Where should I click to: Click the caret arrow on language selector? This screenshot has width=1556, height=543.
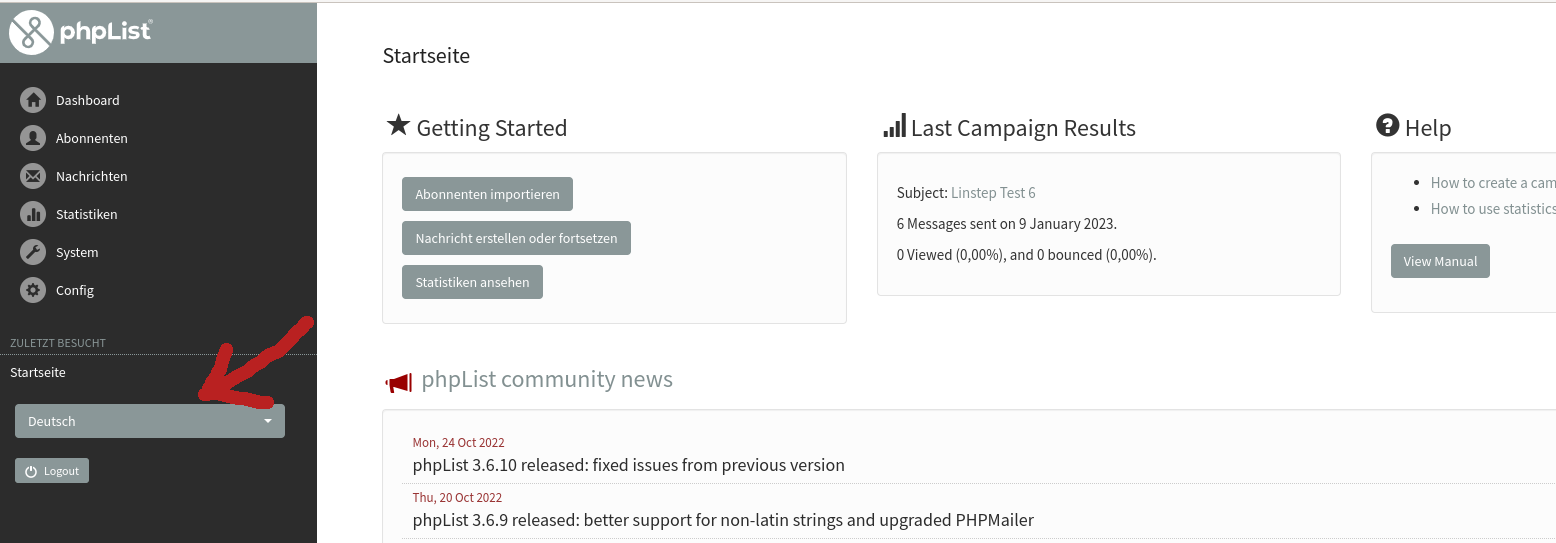(268, 421)
